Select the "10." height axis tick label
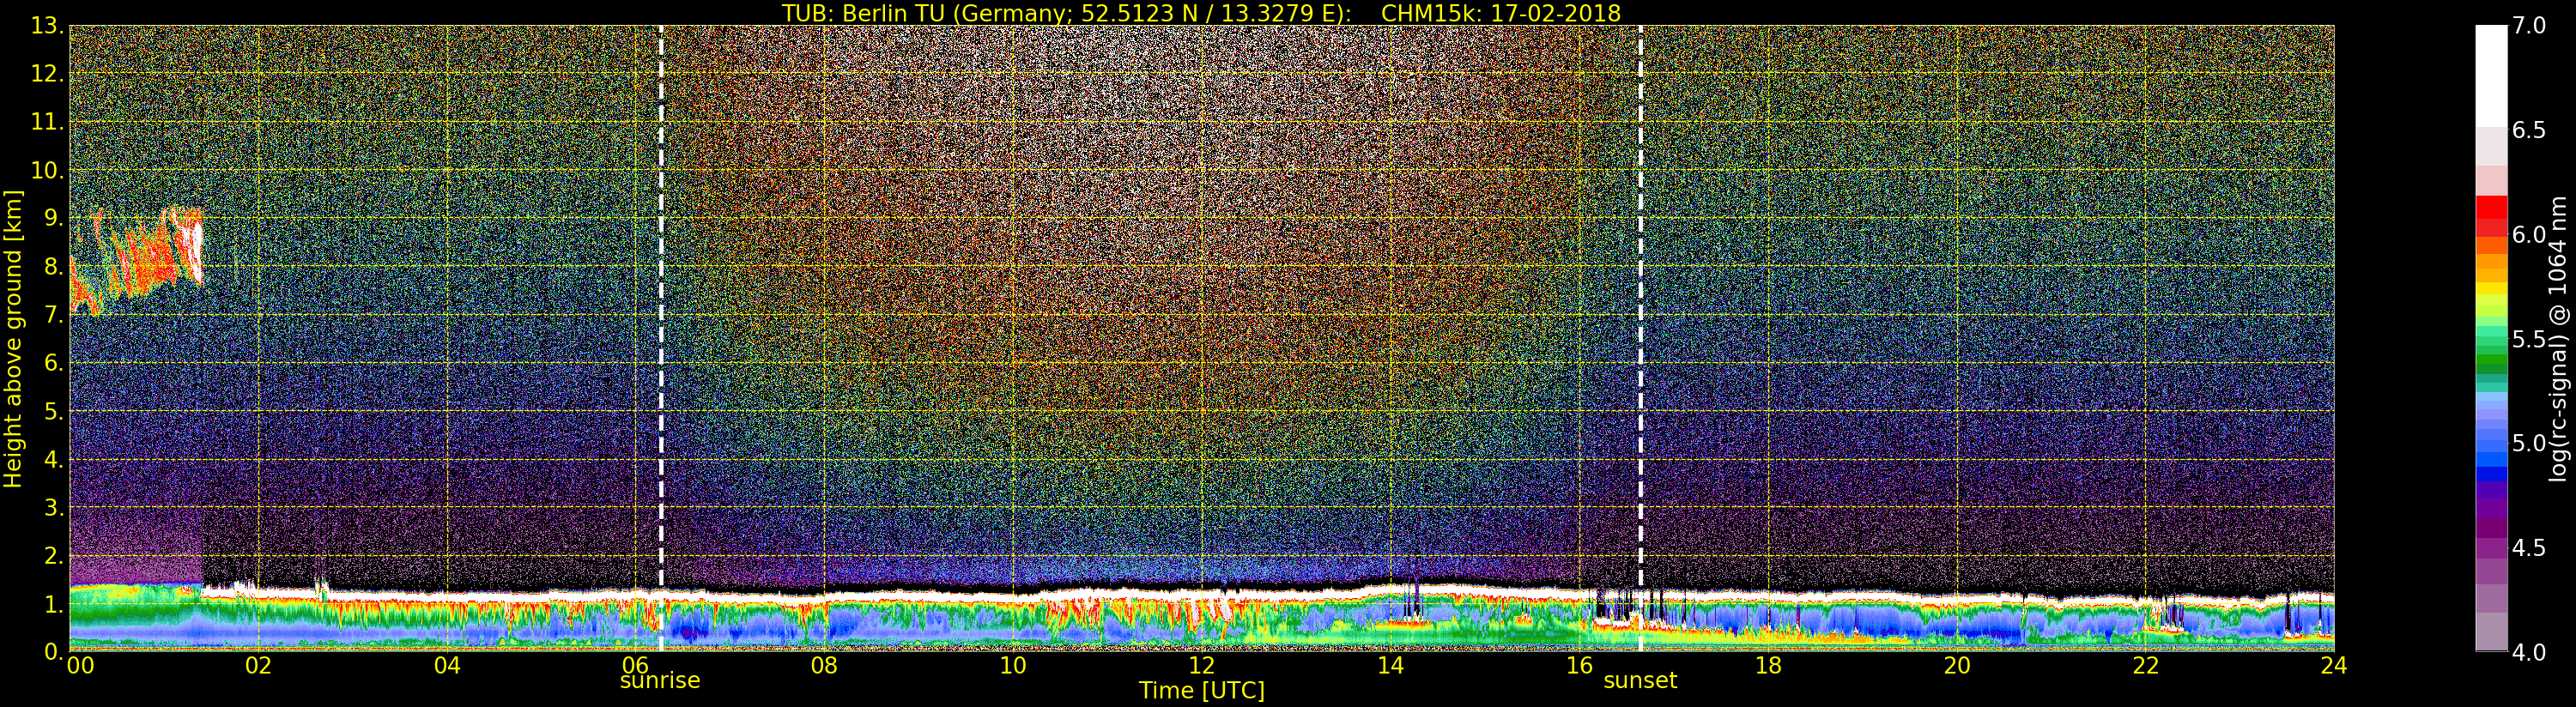The height and width of the screenshot is (707, 2576). pos(48,170)
